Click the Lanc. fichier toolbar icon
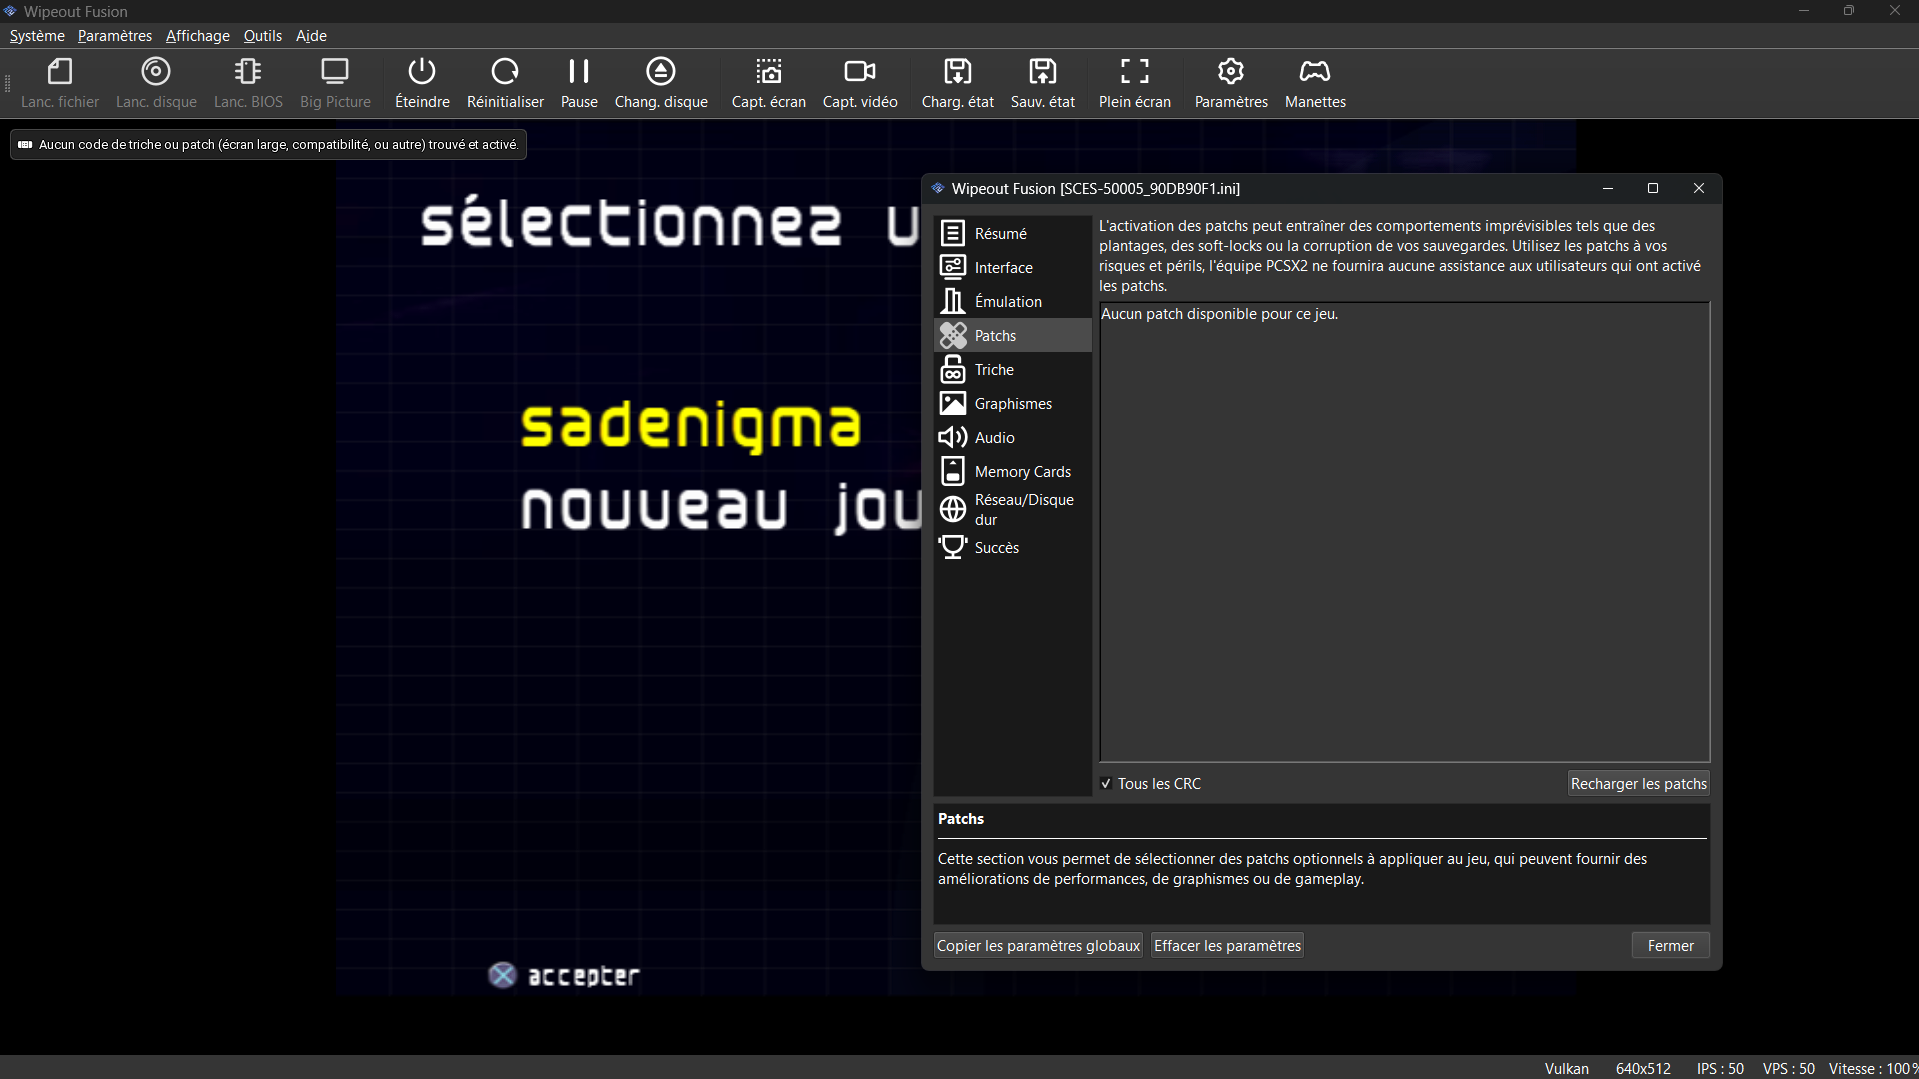Image resolution: width=1919 pixels, height=1079 pixels. (x=60, y=83)
